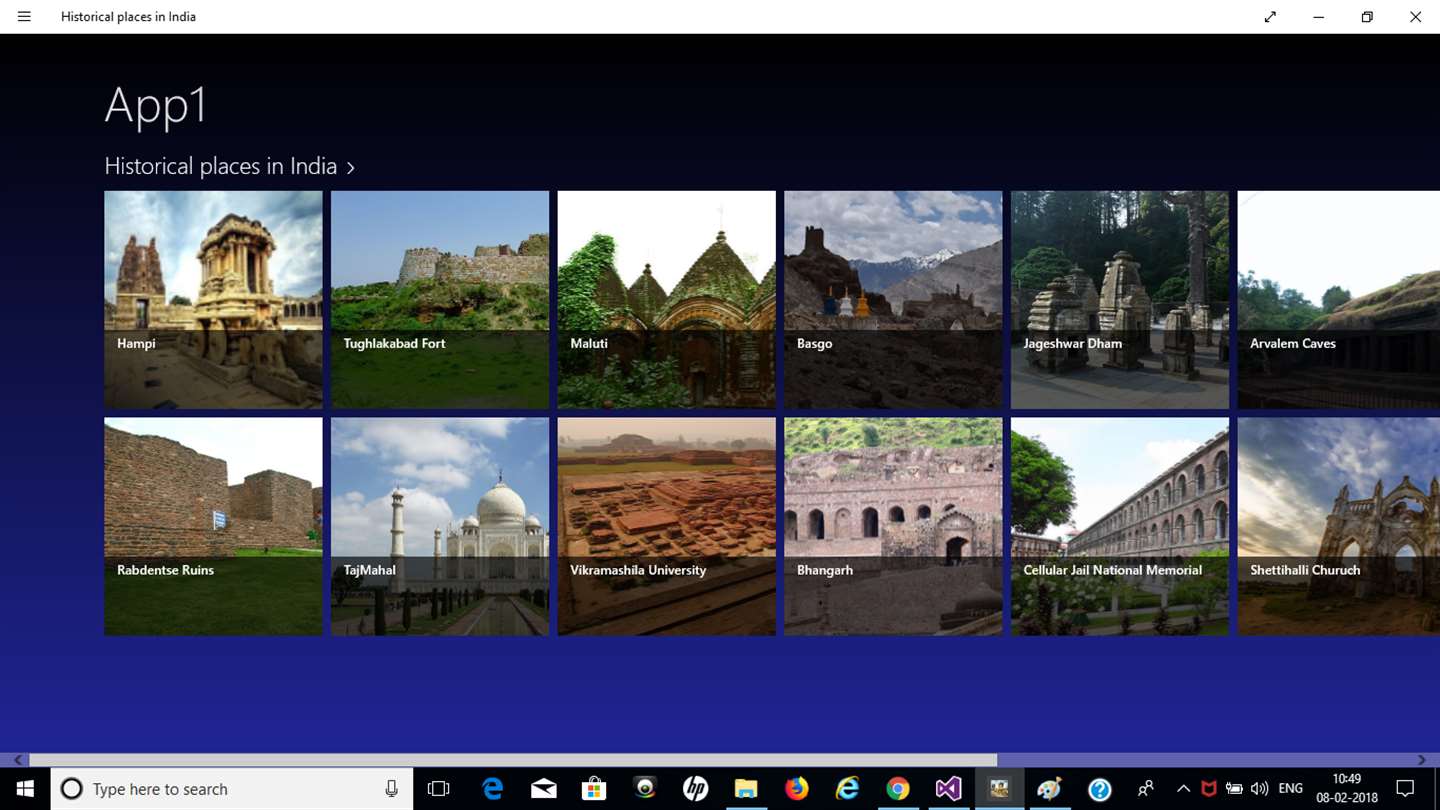Toggle full-screen expand arrow in title bar

coord(1270,17)
